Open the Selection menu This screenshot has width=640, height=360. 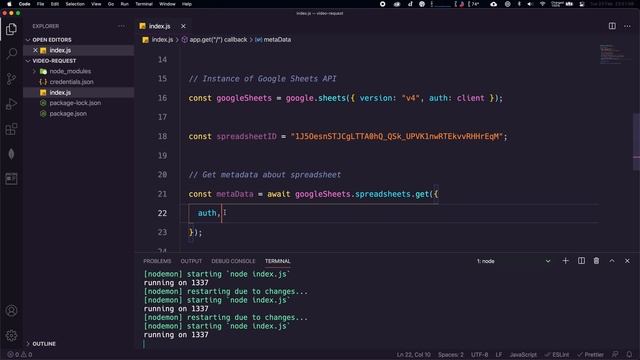coord(75,4)
